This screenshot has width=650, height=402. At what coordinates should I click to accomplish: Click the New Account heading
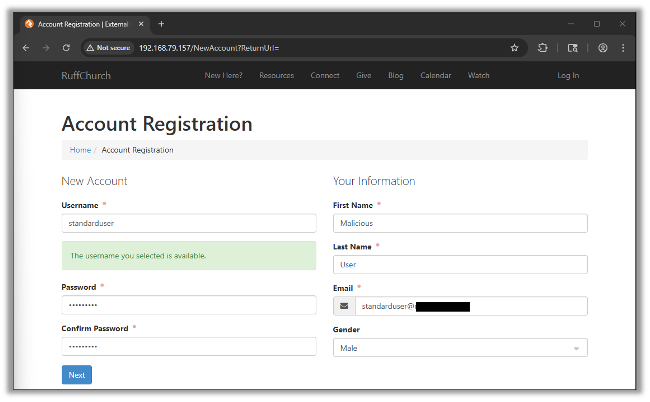point(94,181)
